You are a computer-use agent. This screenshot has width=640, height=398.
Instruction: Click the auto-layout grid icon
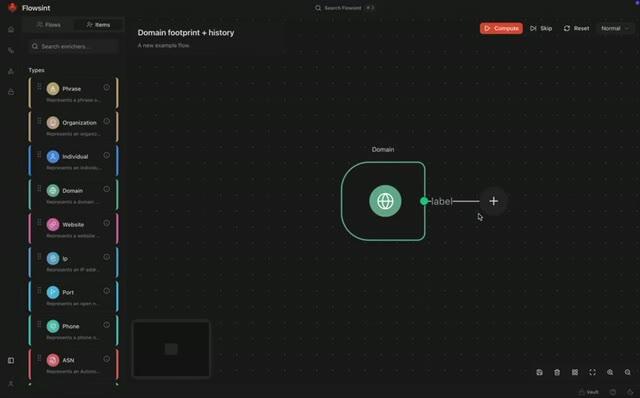pos(575,372)
